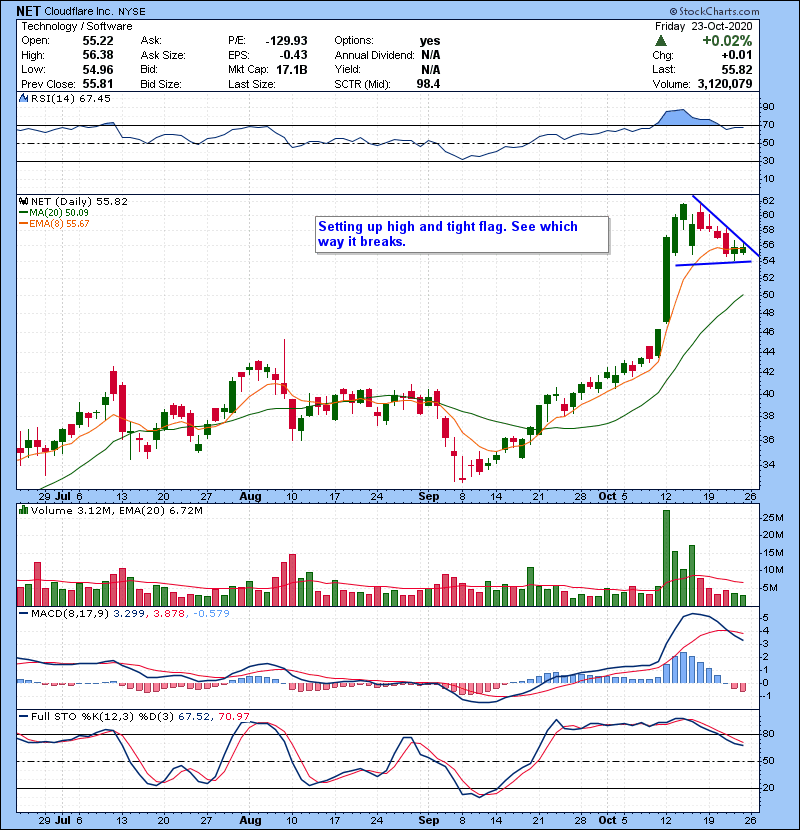Click the 25M tick on volume axis
This screenshot has width=800, height=830.
(772, 517)
